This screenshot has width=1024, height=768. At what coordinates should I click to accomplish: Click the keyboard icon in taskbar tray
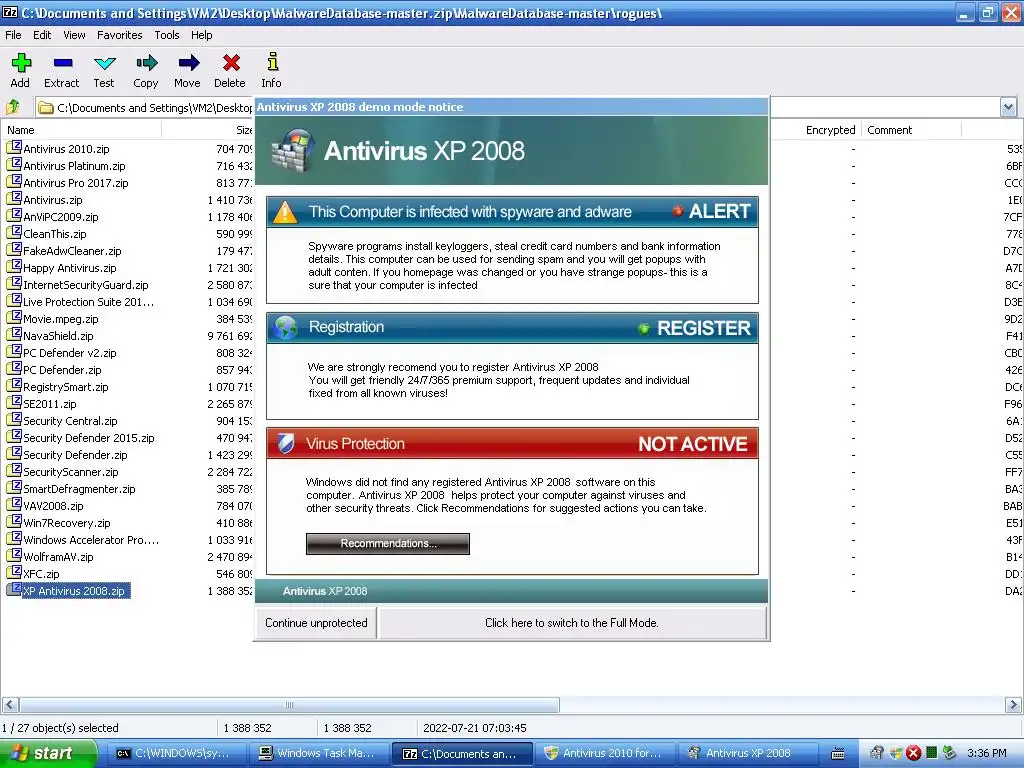point(839,753)
